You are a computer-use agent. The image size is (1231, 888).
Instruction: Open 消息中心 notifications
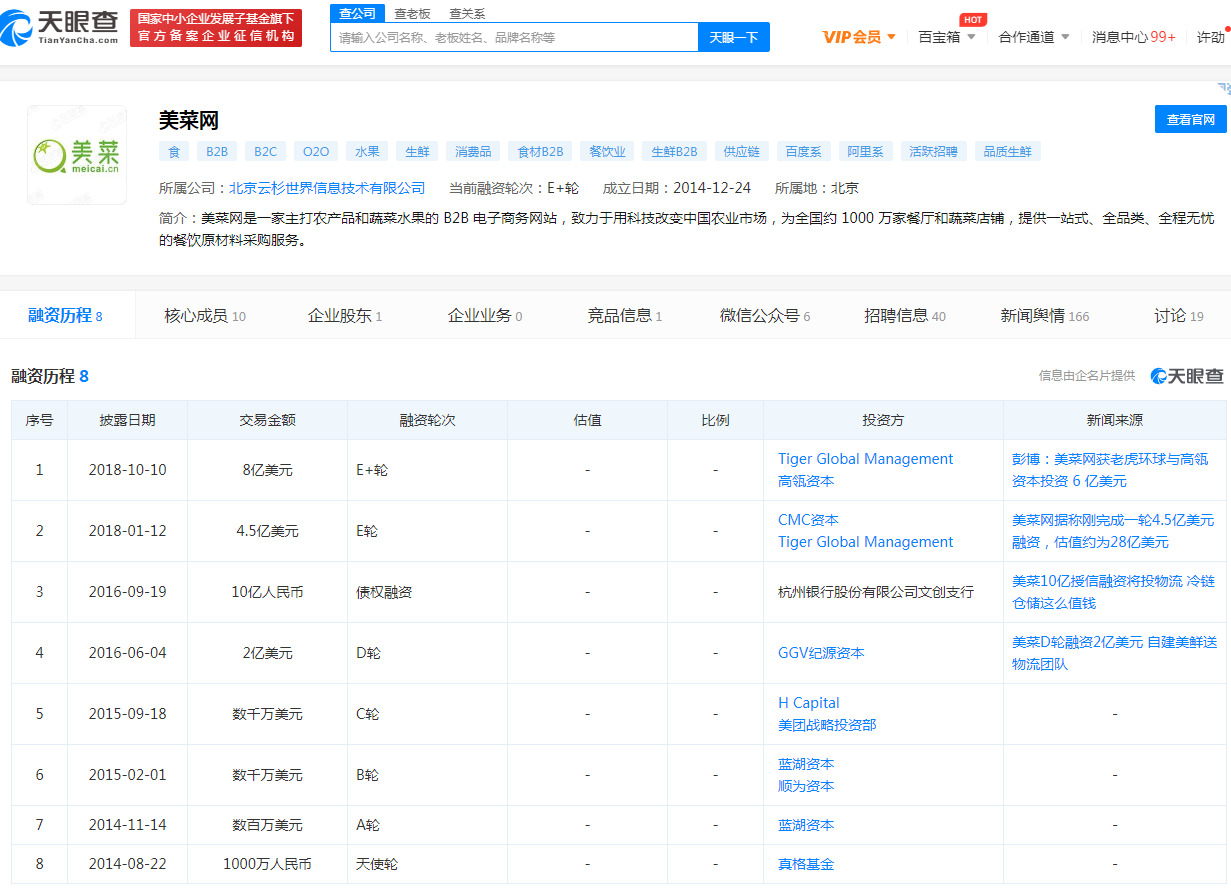(1133, 37)
